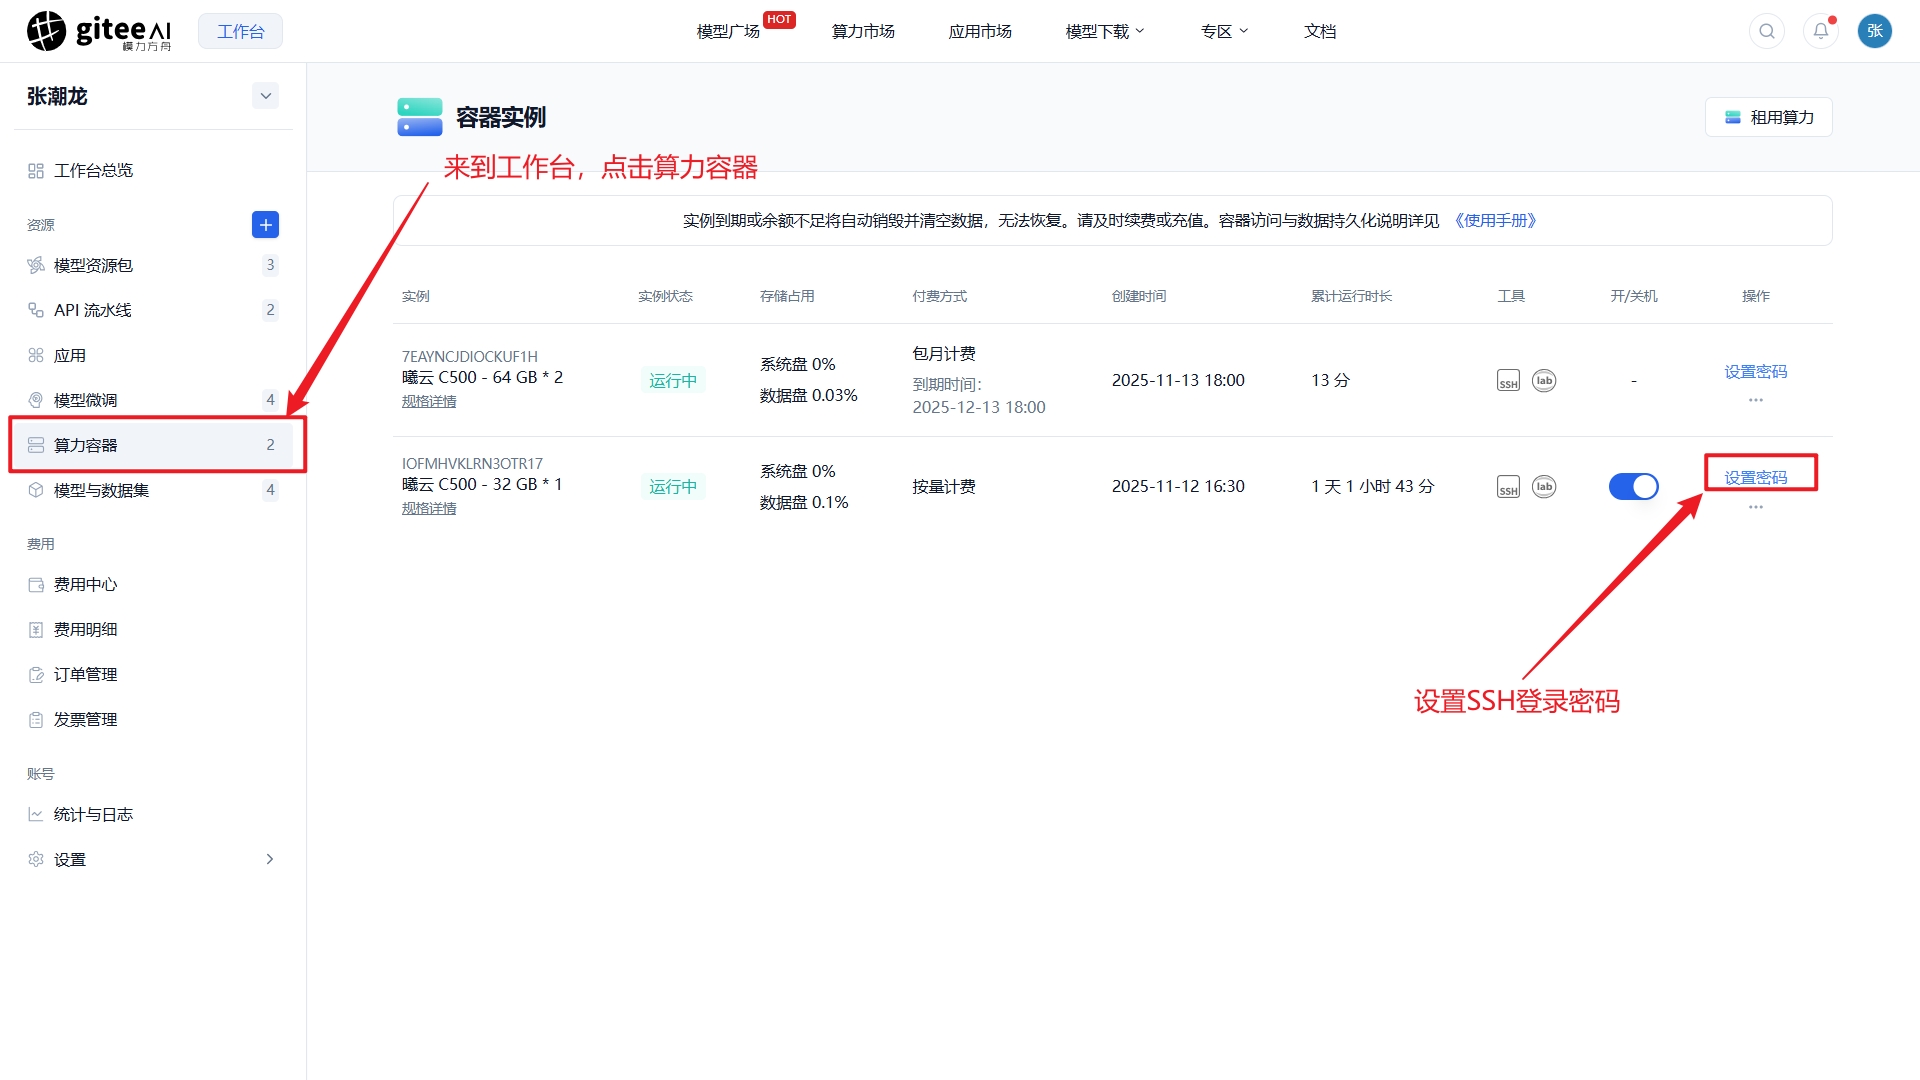
Task: Expand the 张潮龙 account dropdown
Action: click(x=265, y=96)
